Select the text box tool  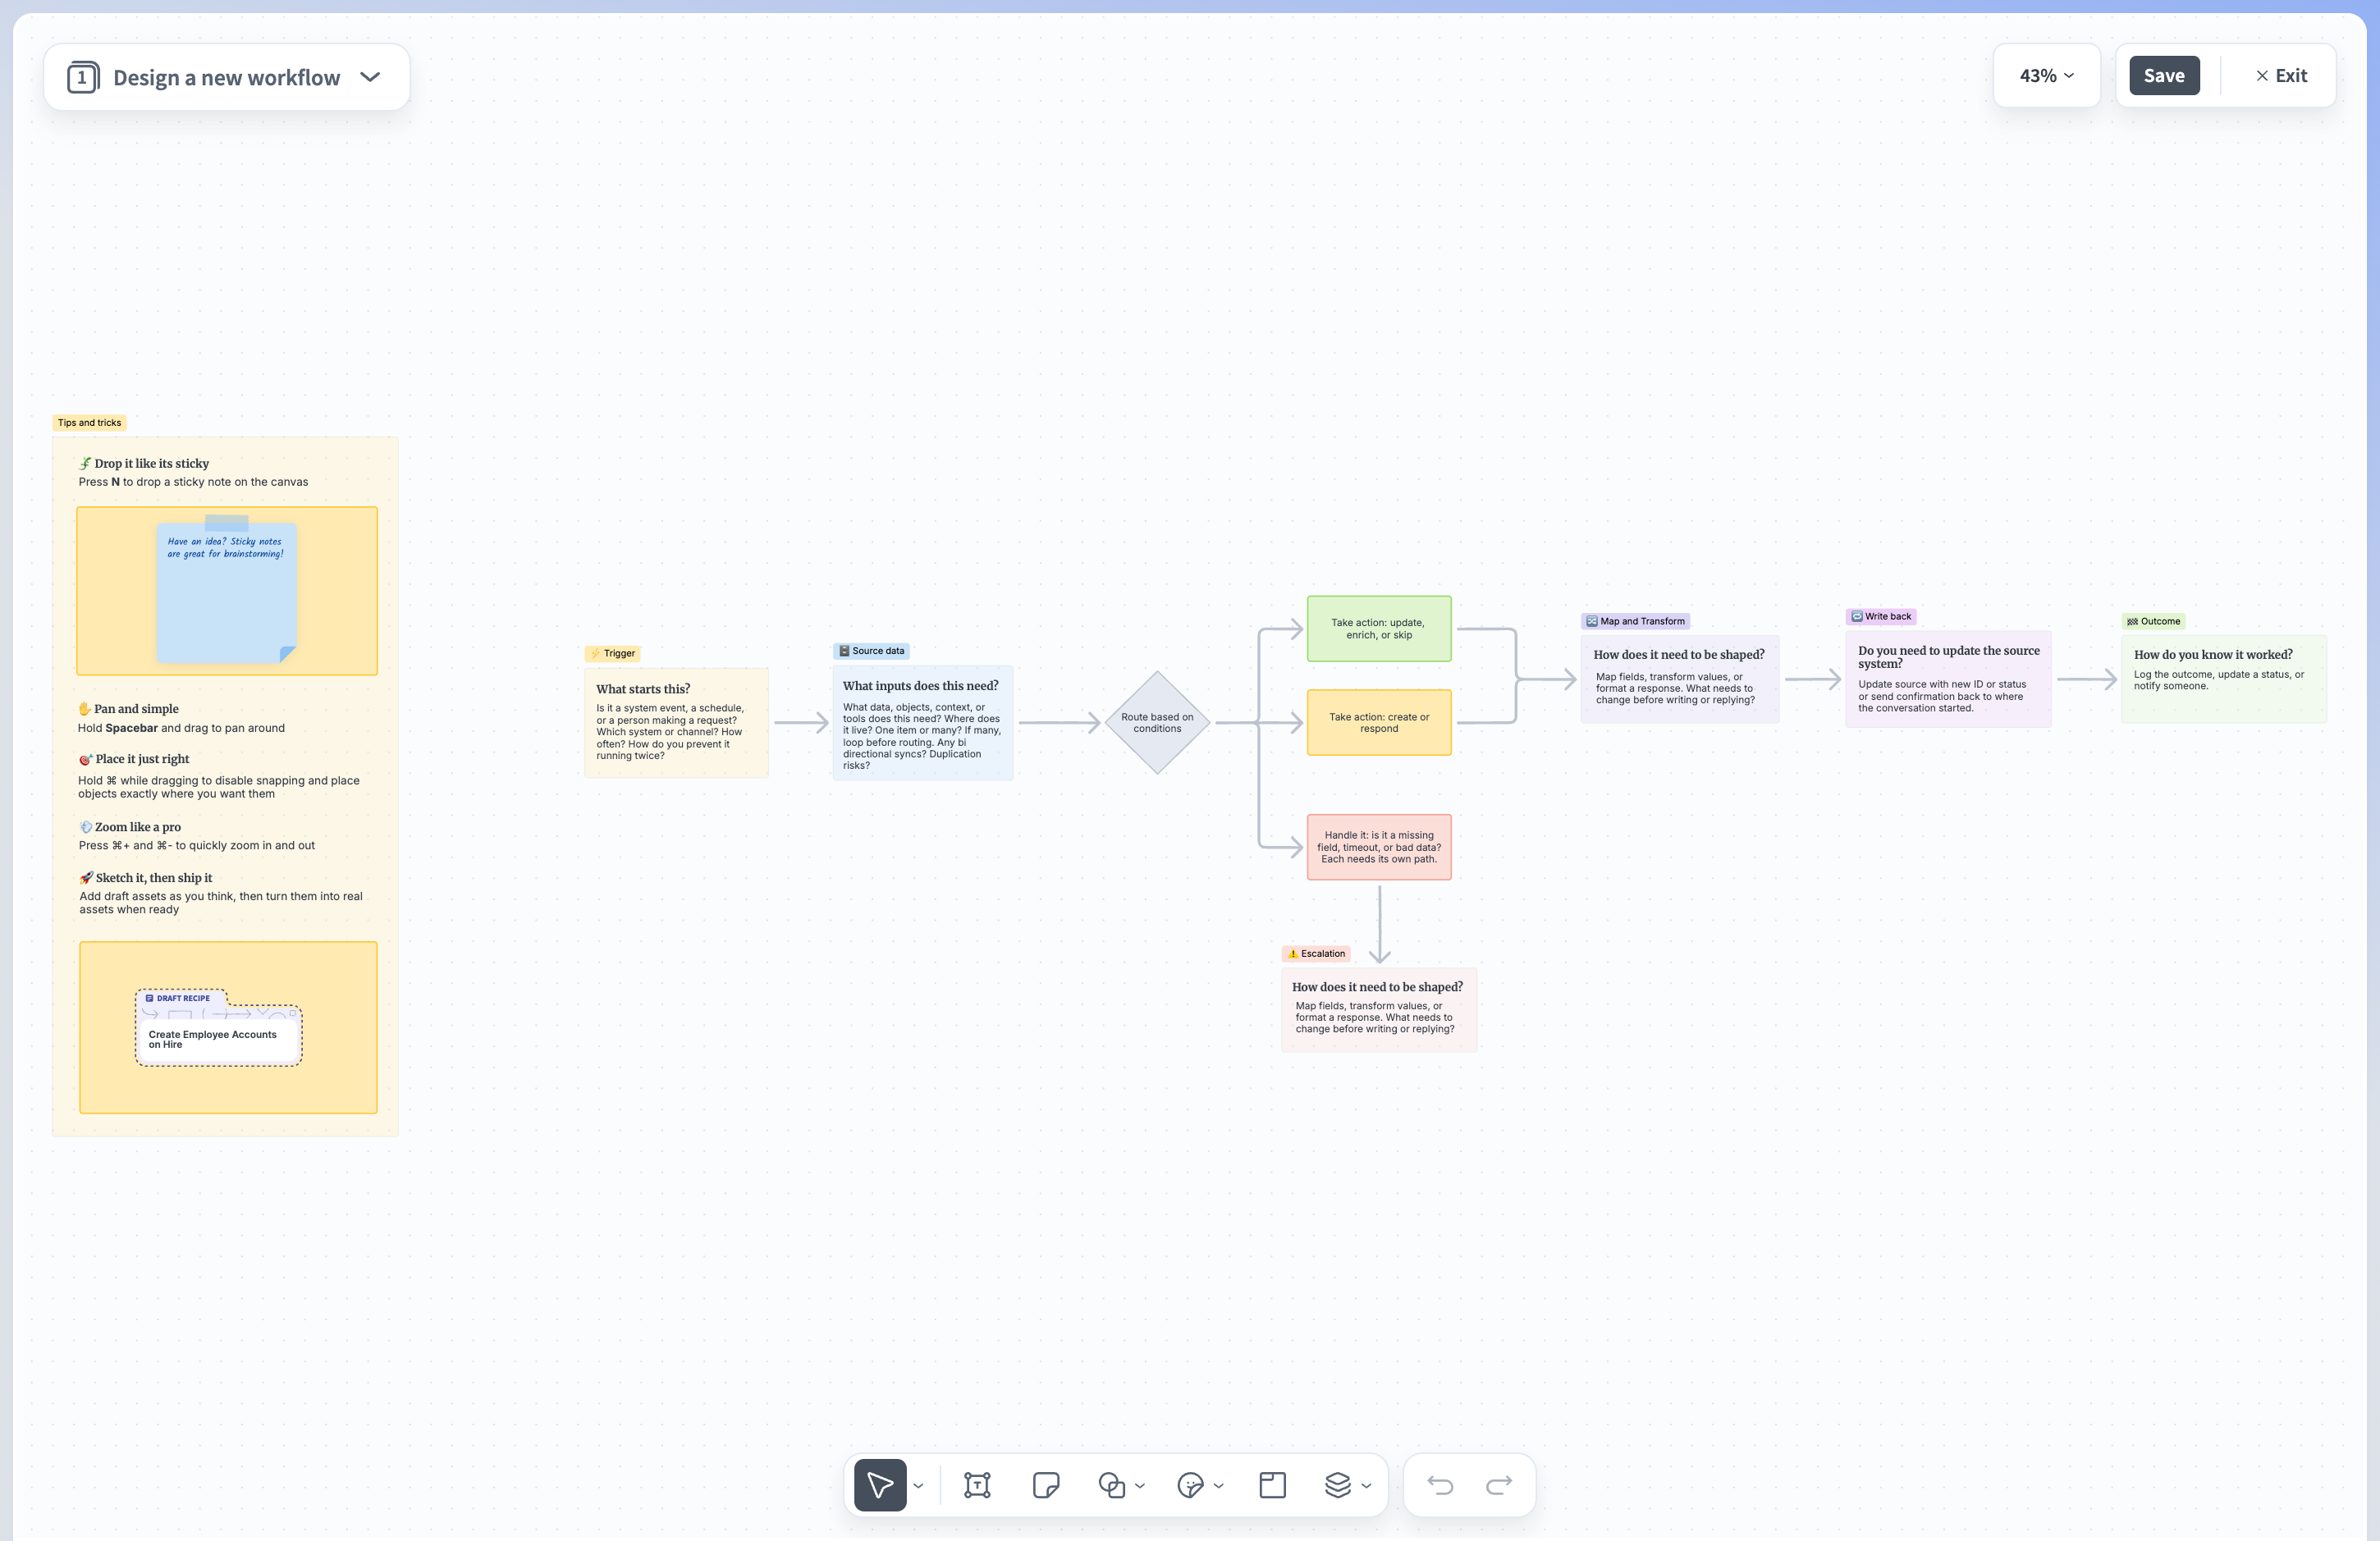(977, 1485)
